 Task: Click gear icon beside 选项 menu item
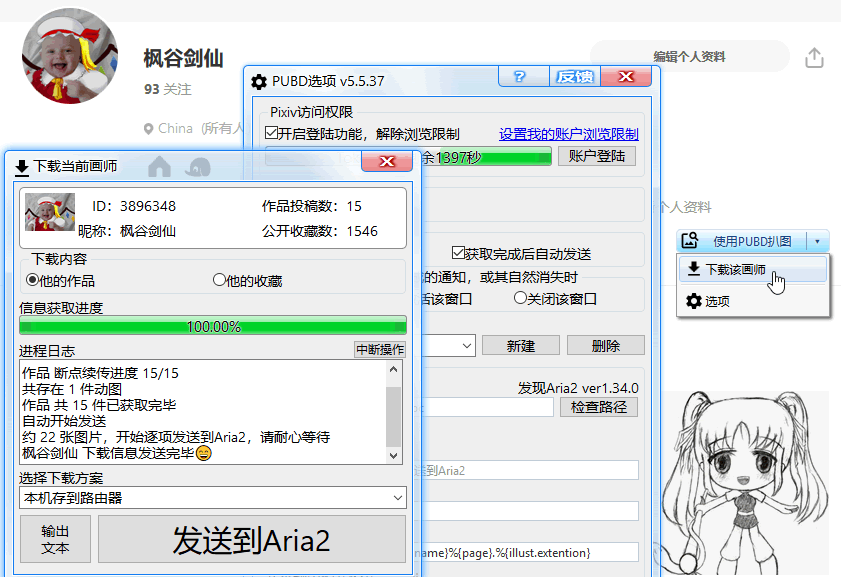[x=694, y=301]
